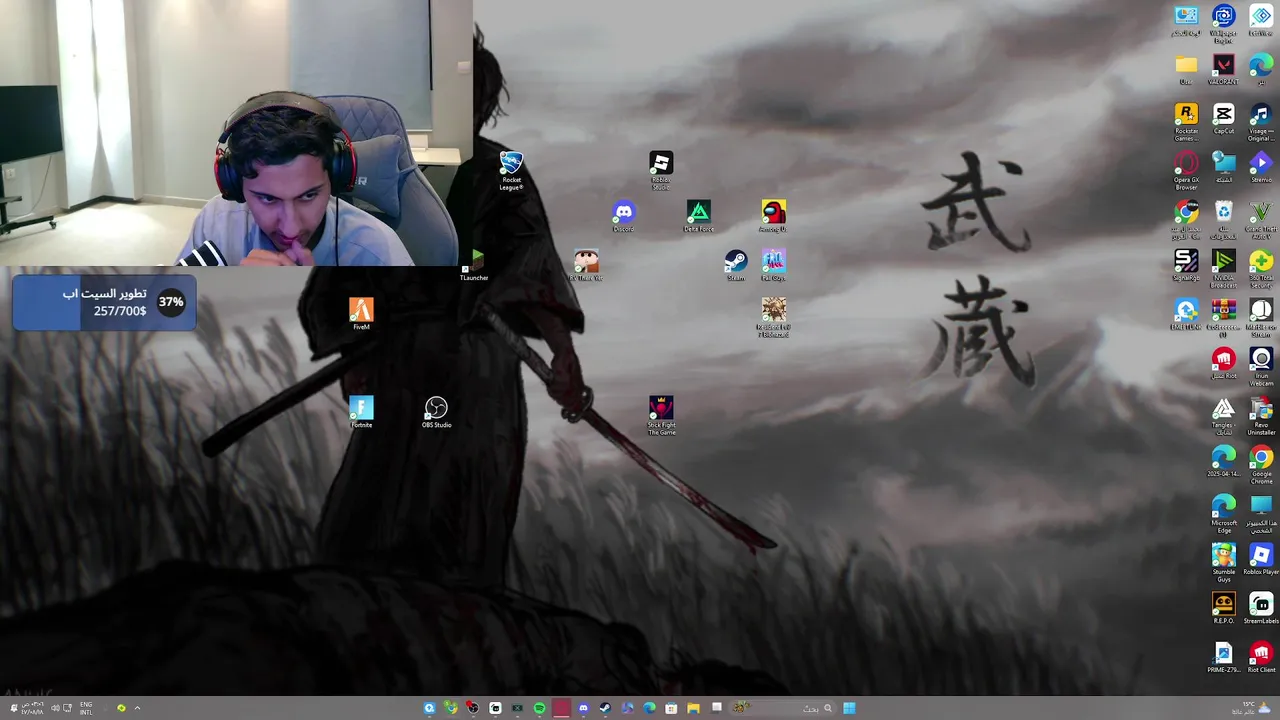This screenshot has height=720, width=1280.
Task: Open Discord from the taskbar
Action: click(583, 708)
